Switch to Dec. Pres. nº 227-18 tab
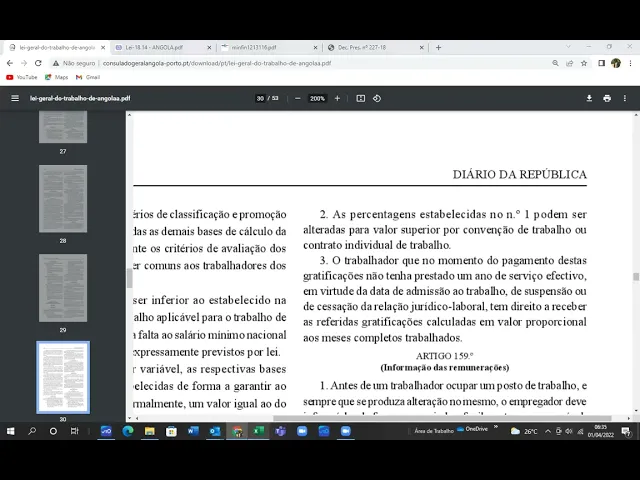Viewport: 640px width, 480px height. (376, 47)
